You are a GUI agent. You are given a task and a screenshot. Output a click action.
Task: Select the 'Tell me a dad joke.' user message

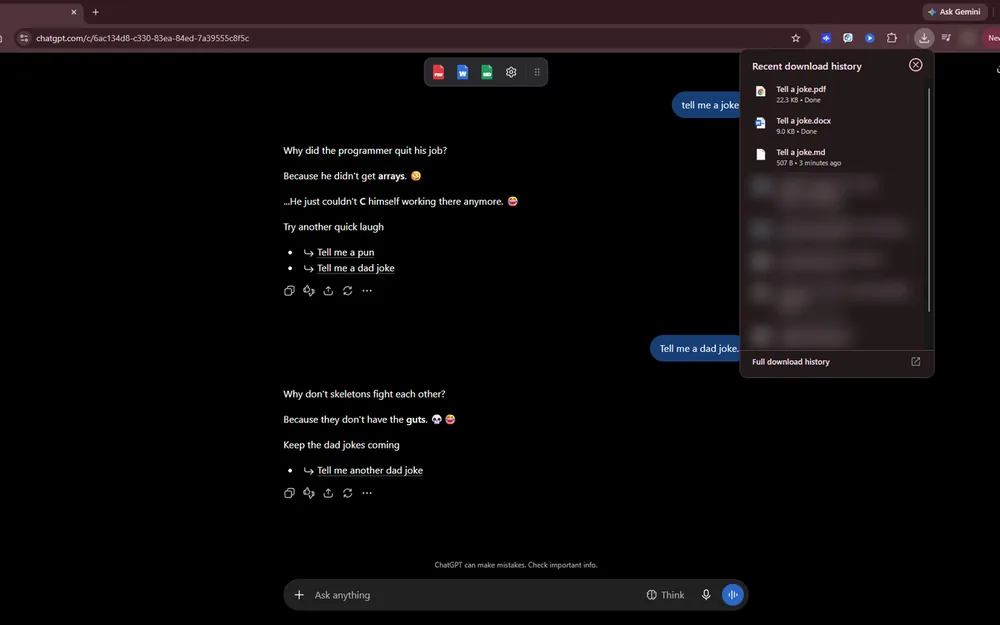(696, 349)
